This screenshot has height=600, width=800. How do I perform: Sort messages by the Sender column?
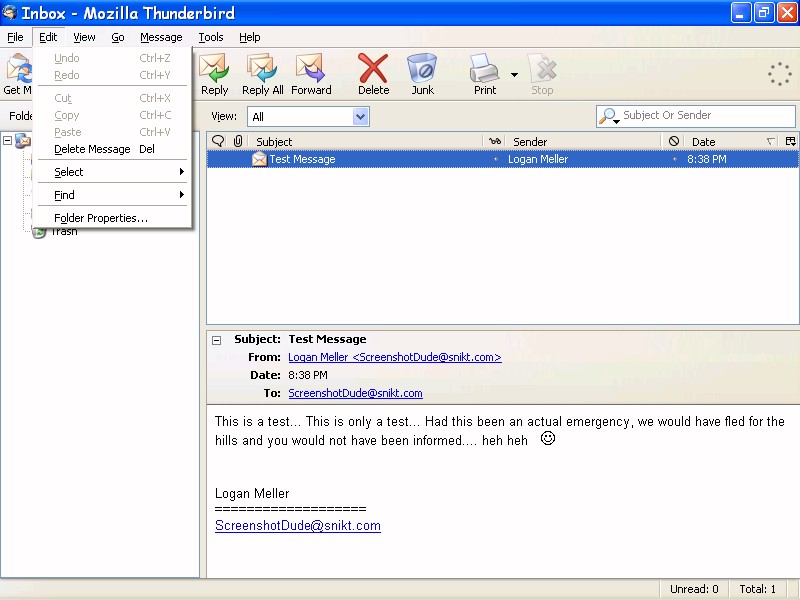click(x=585, y=141)
